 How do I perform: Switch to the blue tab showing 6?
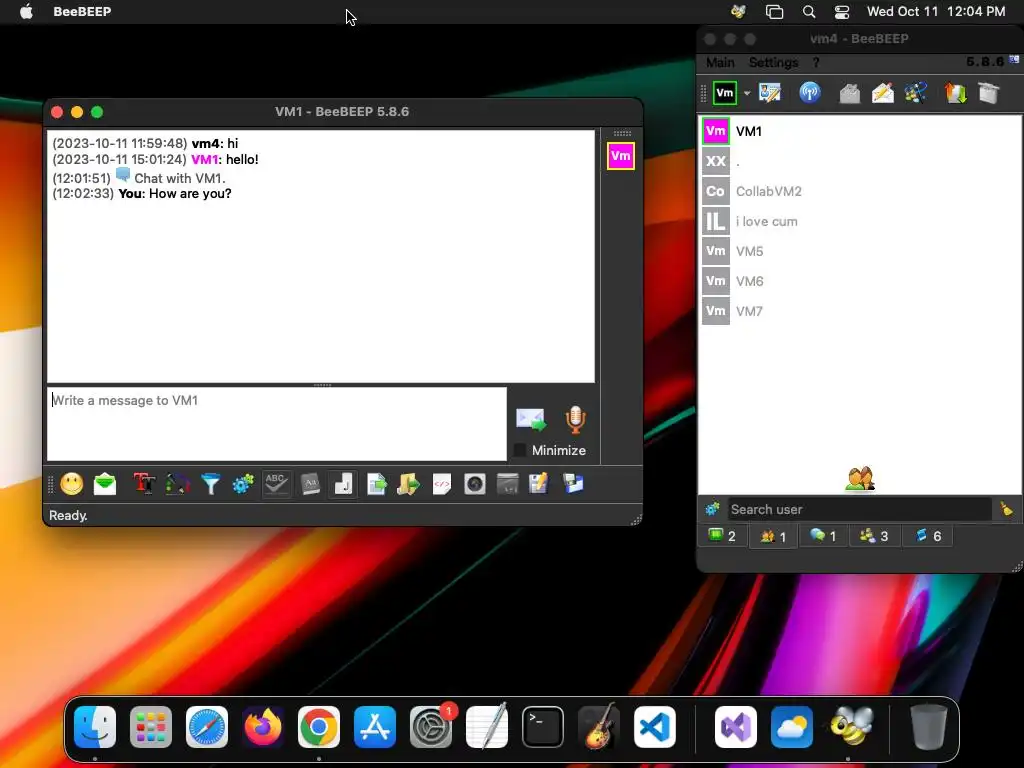click(x=927, y=536)
